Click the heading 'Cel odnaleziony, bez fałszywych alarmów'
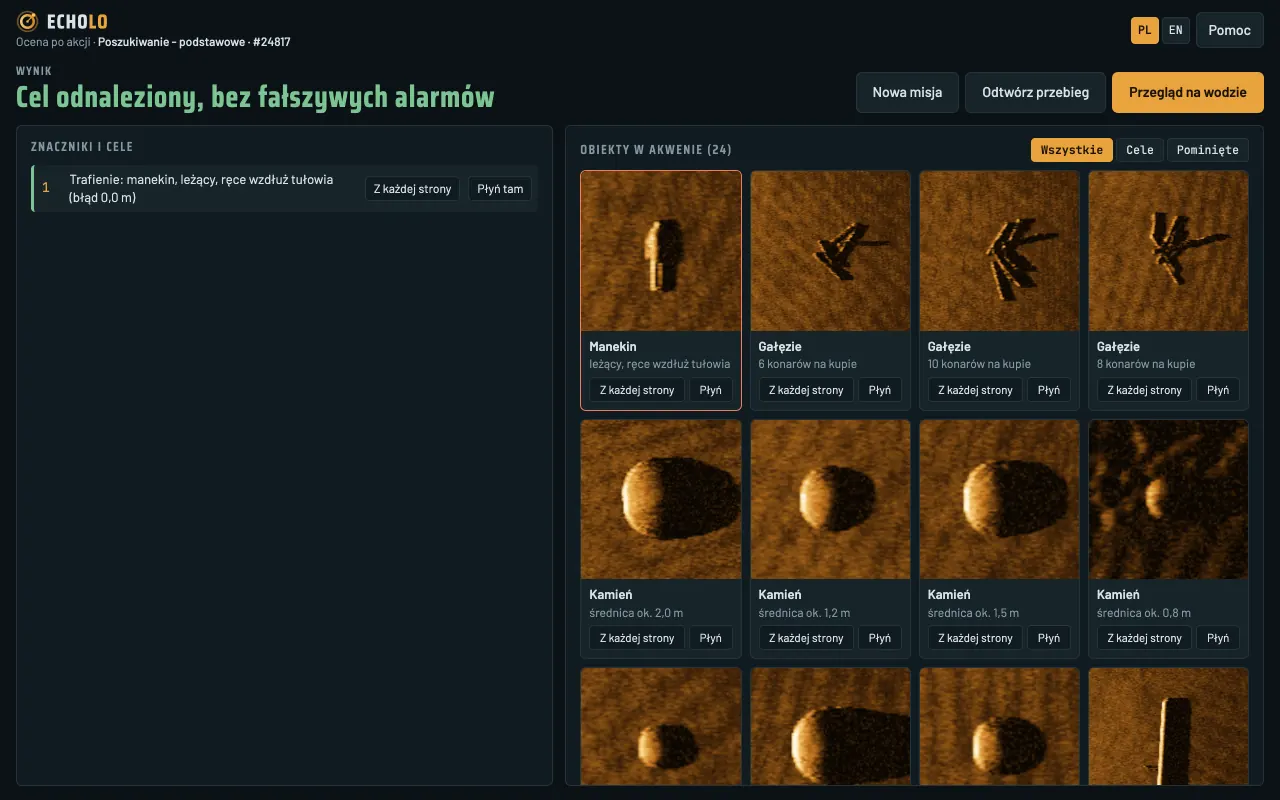Image resolution: width=1280 pixels, height=800 pixels. point(255,97)
